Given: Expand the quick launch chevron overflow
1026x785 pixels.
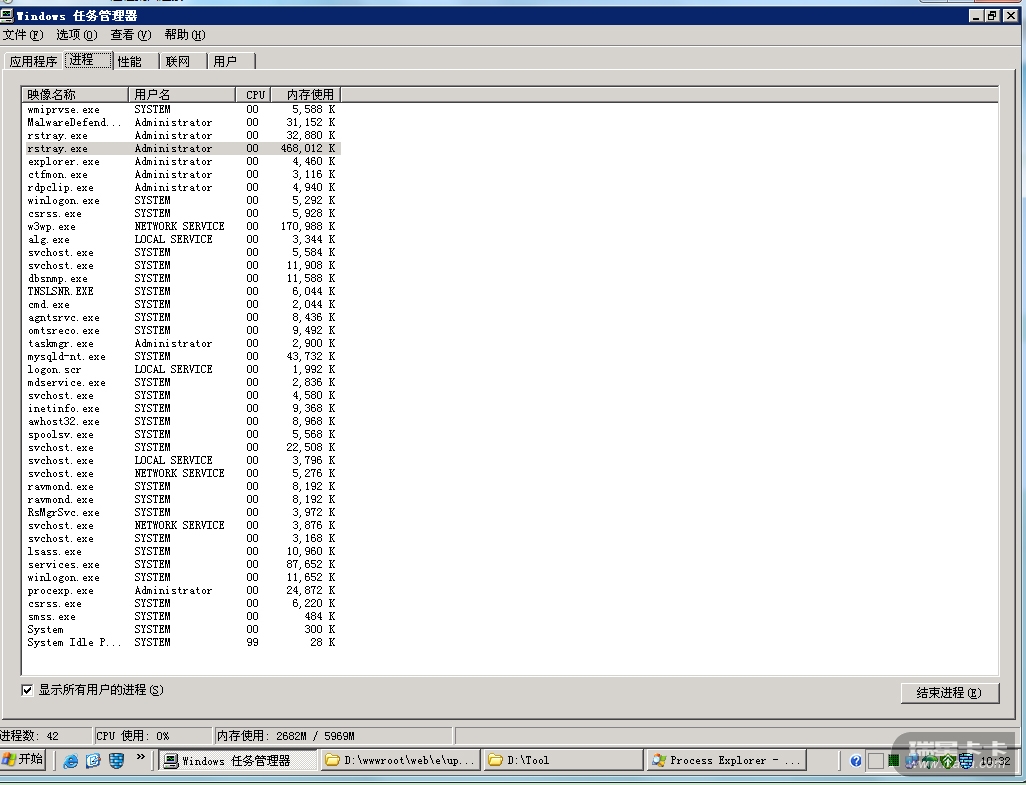Looking at the screenshot, I should [140, 758].
